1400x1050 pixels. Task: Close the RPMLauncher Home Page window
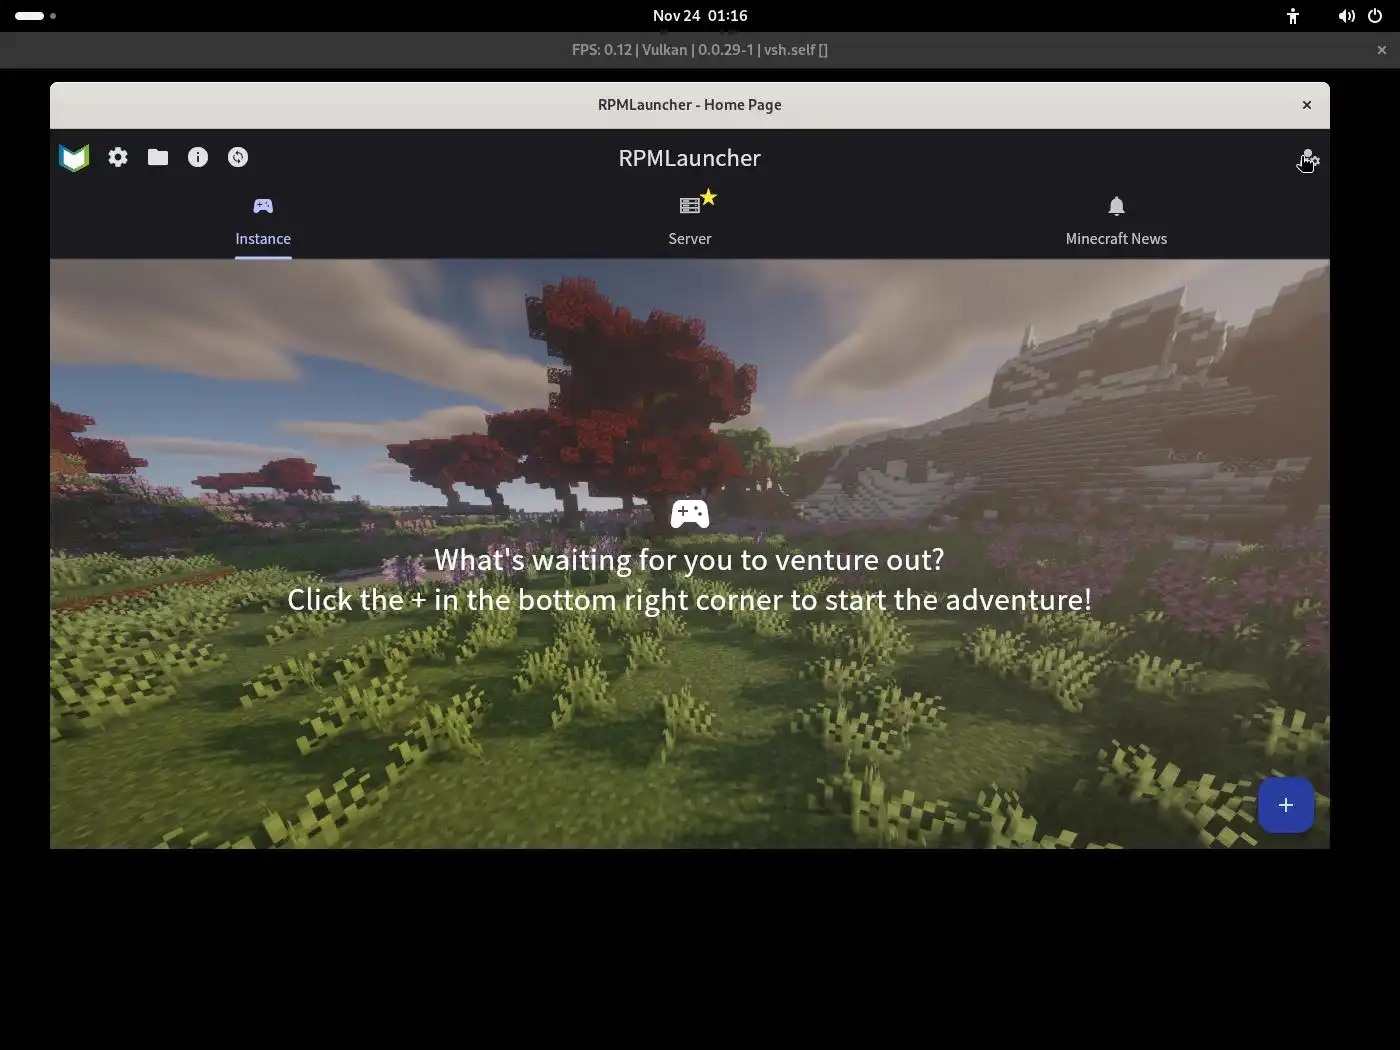[1306, 105]
